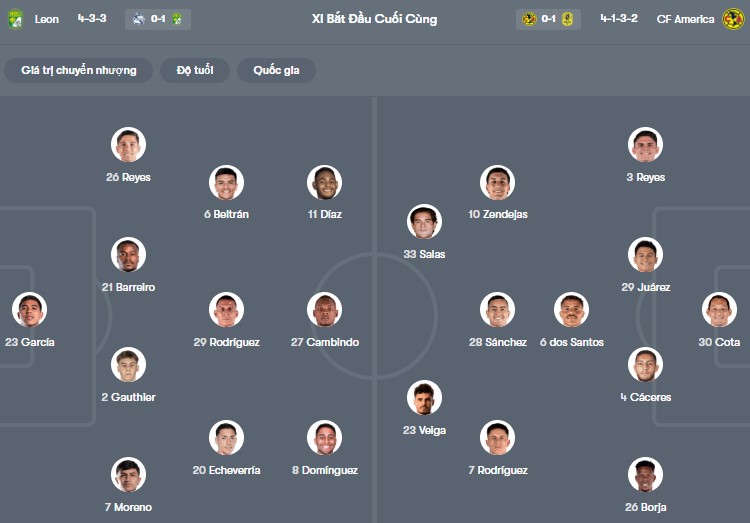Toggle the Quốc gia filter
The height and width of the screenshot is (523, 750).
[275, 70]
